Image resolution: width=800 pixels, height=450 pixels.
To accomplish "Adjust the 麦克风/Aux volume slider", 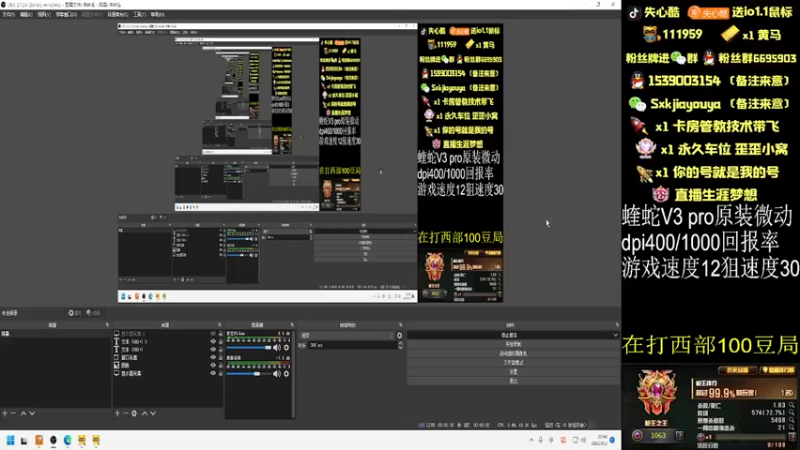I will pyautogui.click(x=248, y=347).
